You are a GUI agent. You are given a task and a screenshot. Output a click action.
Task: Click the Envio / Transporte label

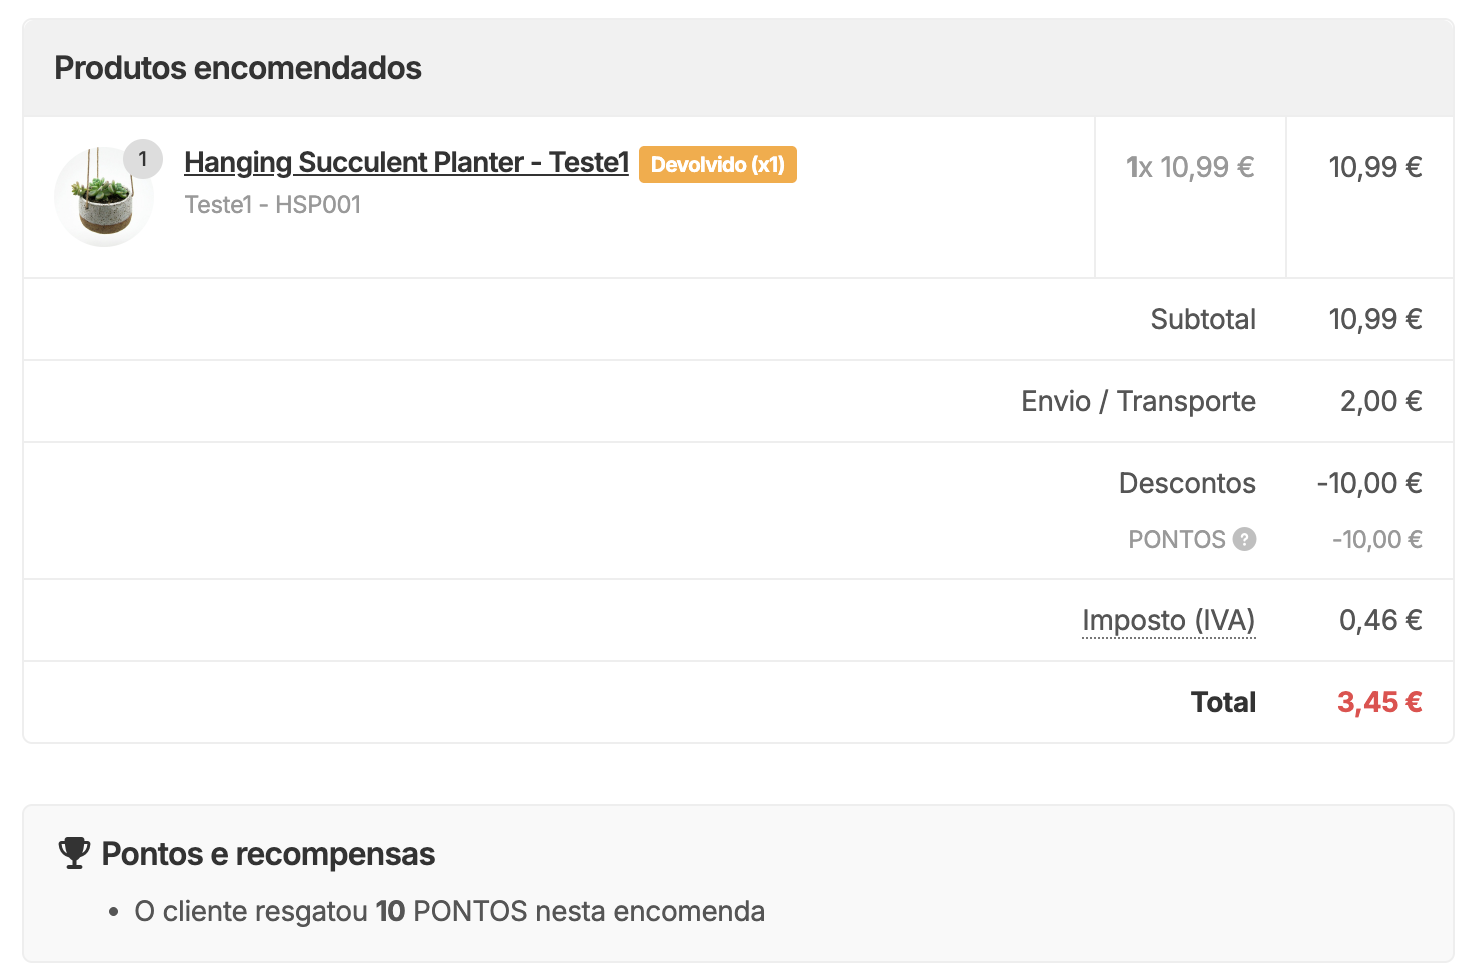1137,401
